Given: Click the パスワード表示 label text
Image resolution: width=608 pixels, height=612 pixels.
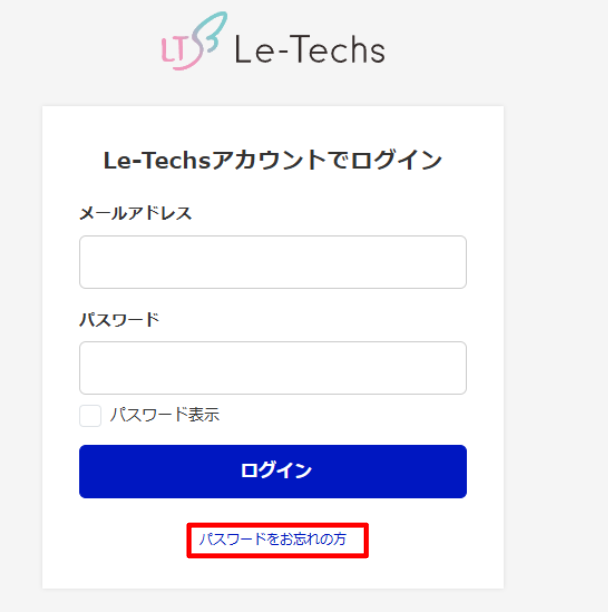Looking at the screenshot, I should click(x=165, y=415).
